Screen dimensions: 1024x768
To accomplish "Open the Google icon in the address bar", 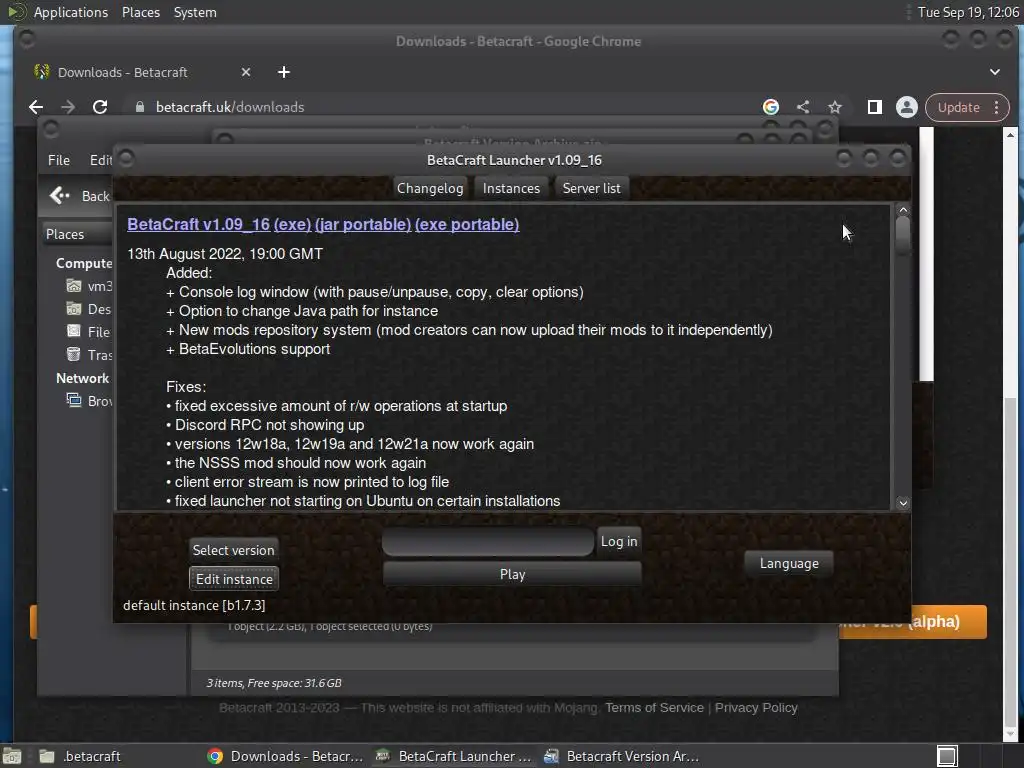I will (x=771, y=107).
